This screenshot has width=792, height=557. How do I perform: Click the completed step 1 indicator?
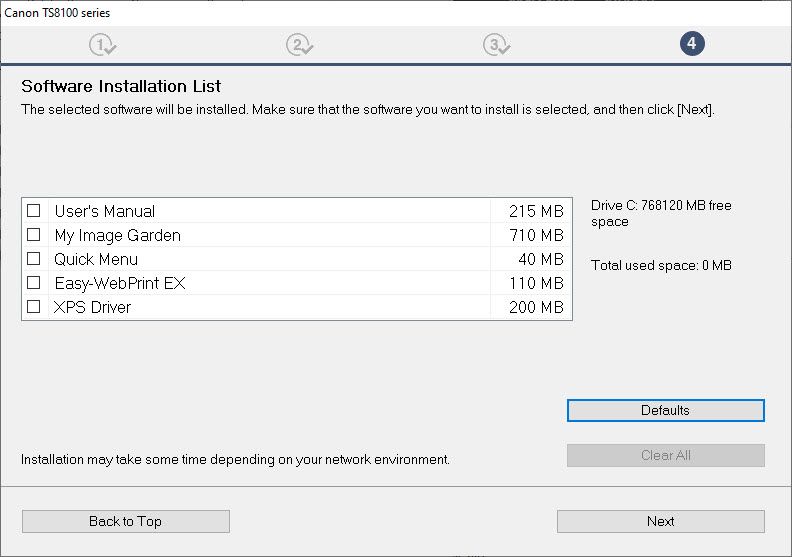102,44
